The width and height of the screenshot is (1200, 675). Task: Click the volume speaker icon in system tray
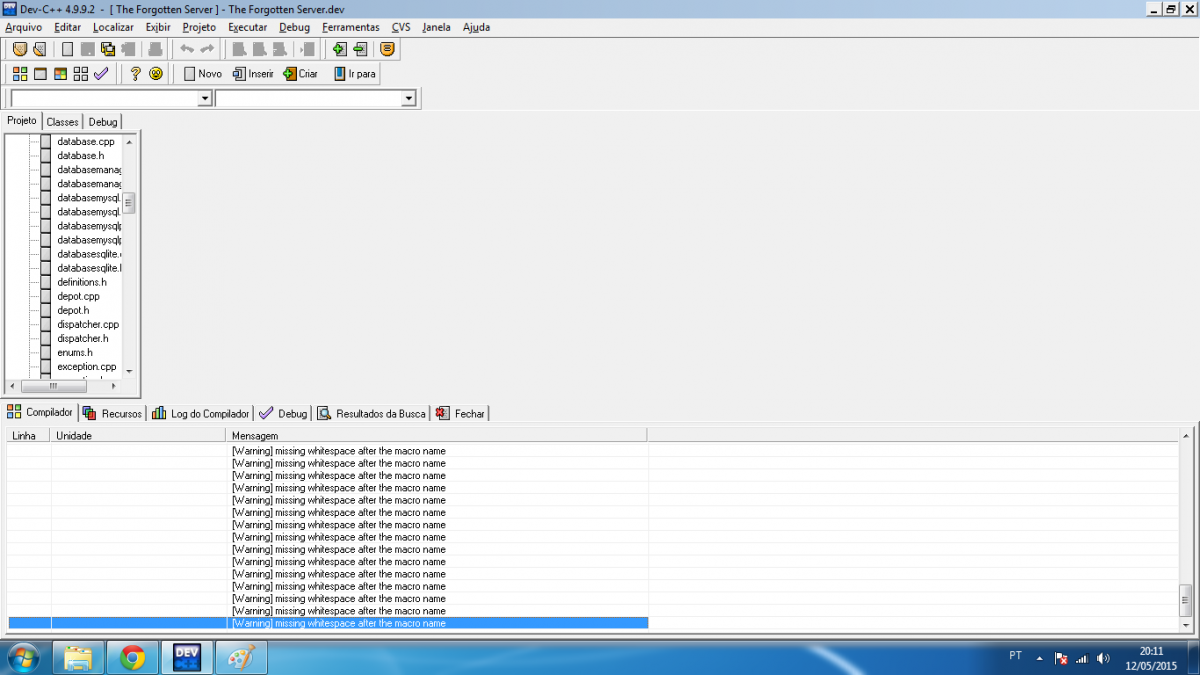[x=1103, y=658]
